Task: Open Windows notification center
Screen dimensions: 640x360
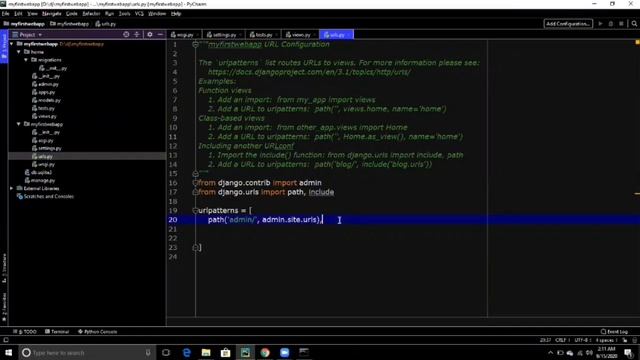Action: tap(629, 352)
